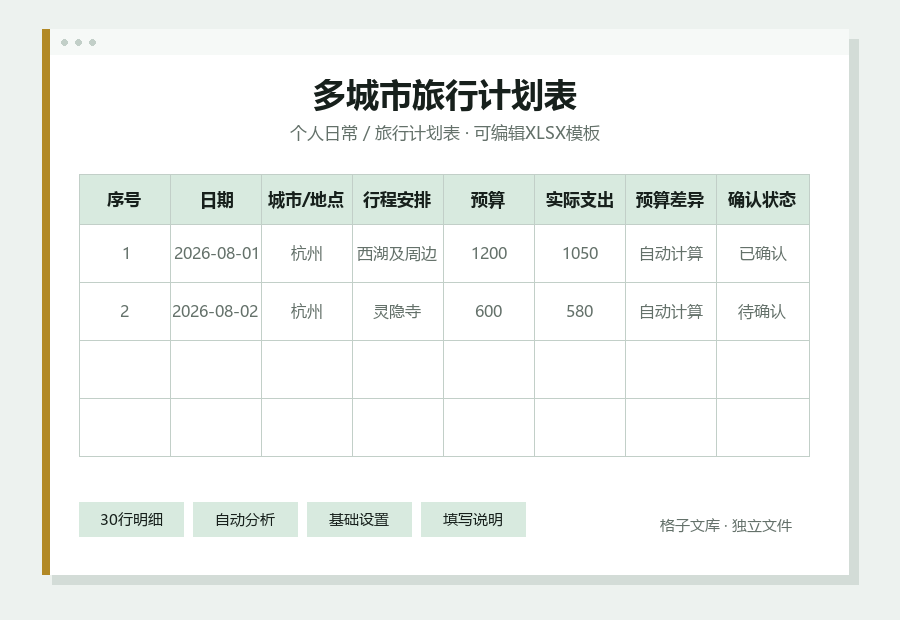Click 杭州 in the 2026-08-02 row
This screenshot has height=620, width=900.
[x=307, y=311]
